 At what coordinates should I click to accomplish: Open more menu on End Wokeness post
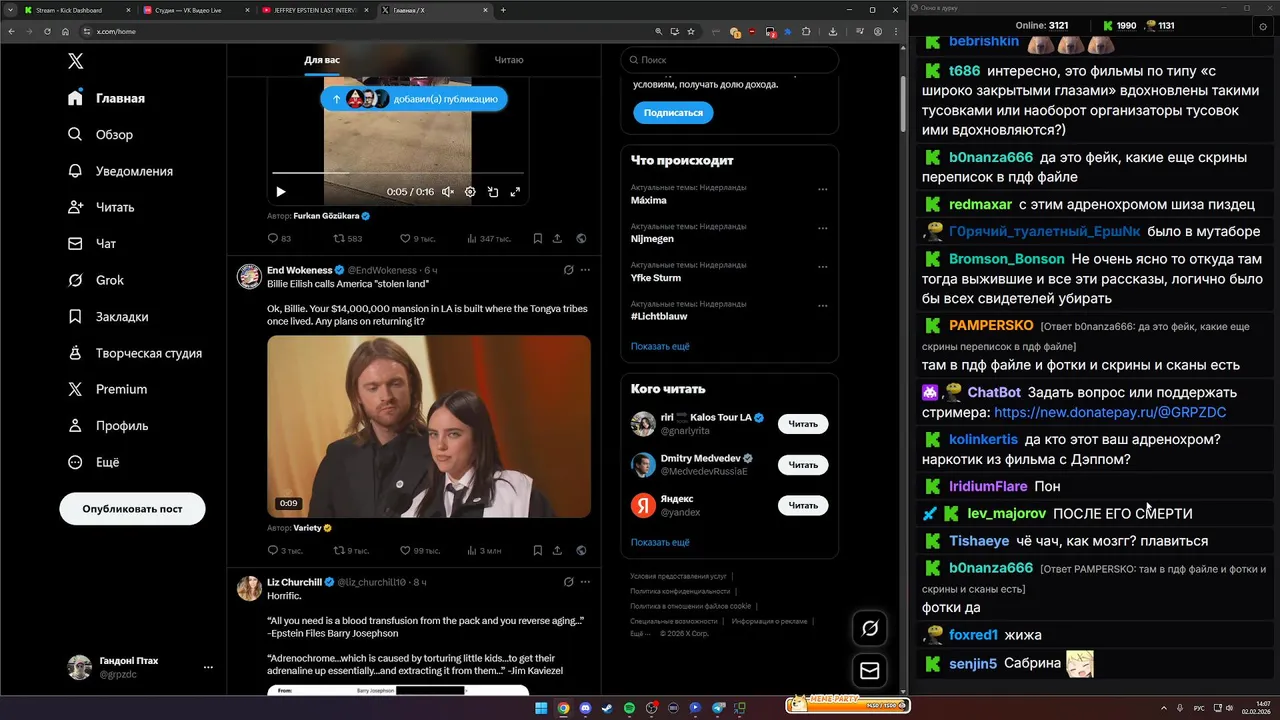tap(586, 270)
